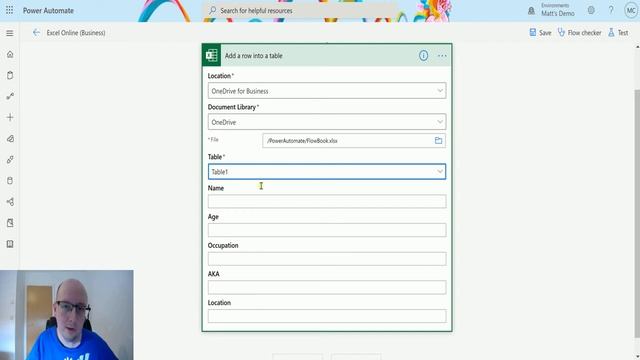This screenshot has height=360, width=640.
Task: Open Learn book icon in sidebar
Action: coord(10,244)
